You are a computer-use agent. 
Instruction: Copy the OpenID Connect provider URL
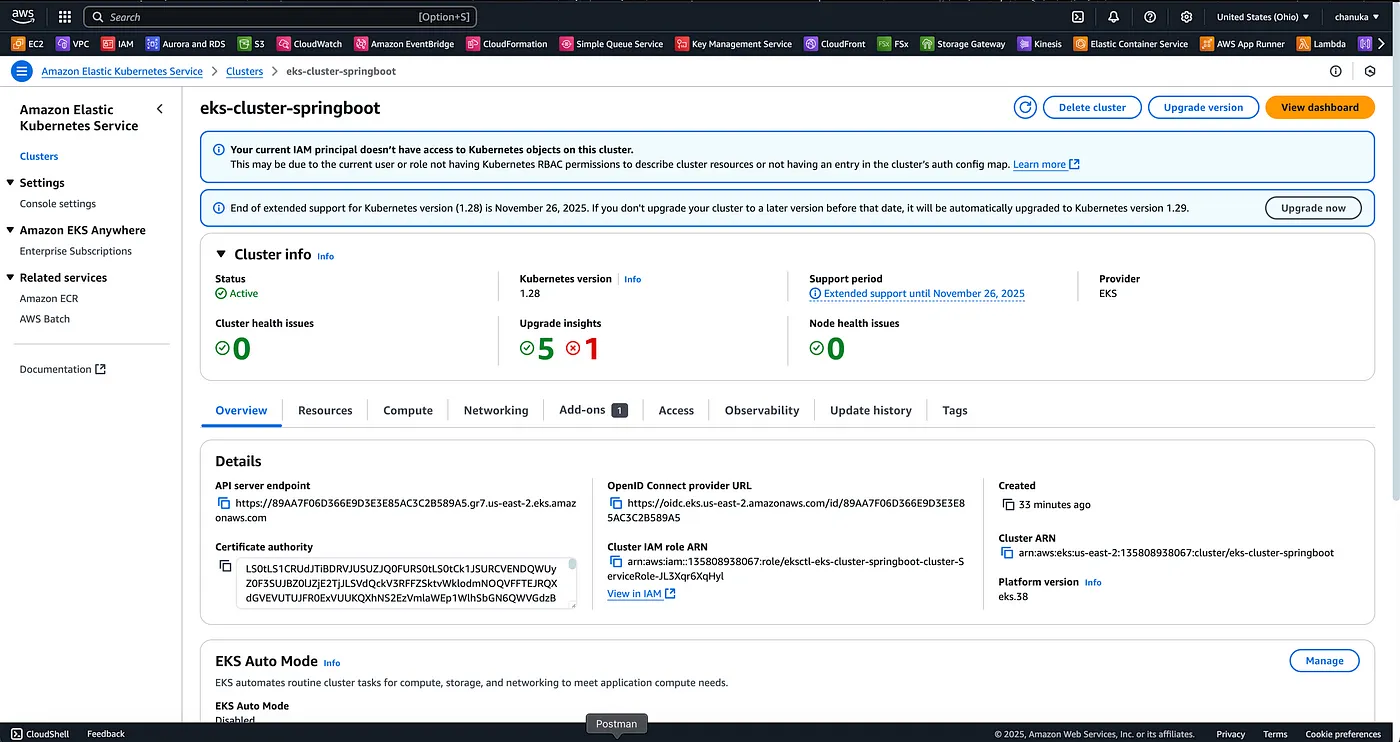pos(616,504)
